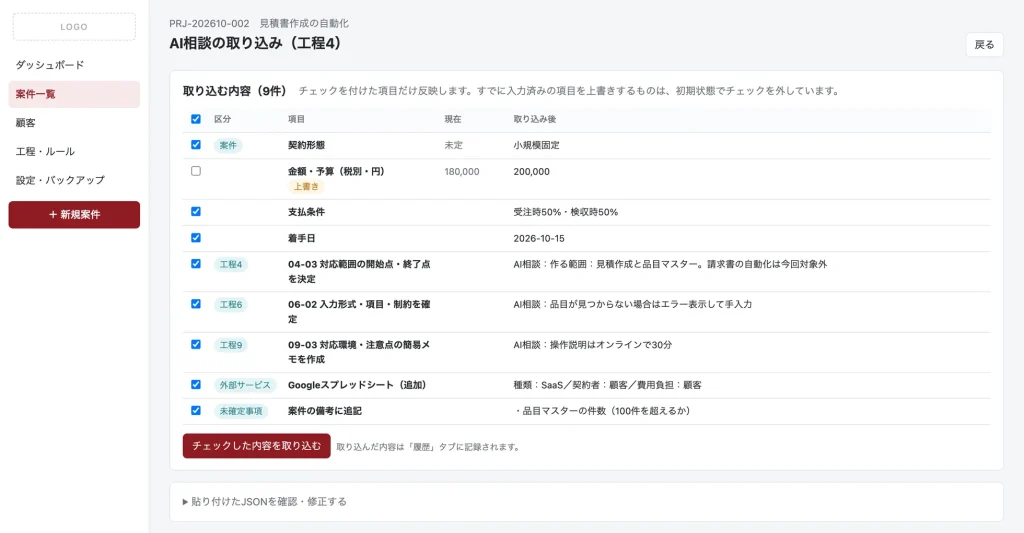Click チェックした内容を取り込む button
The width and height of the screenshot is (1024, 533).
pyautogui.click(x=257, y=446)
